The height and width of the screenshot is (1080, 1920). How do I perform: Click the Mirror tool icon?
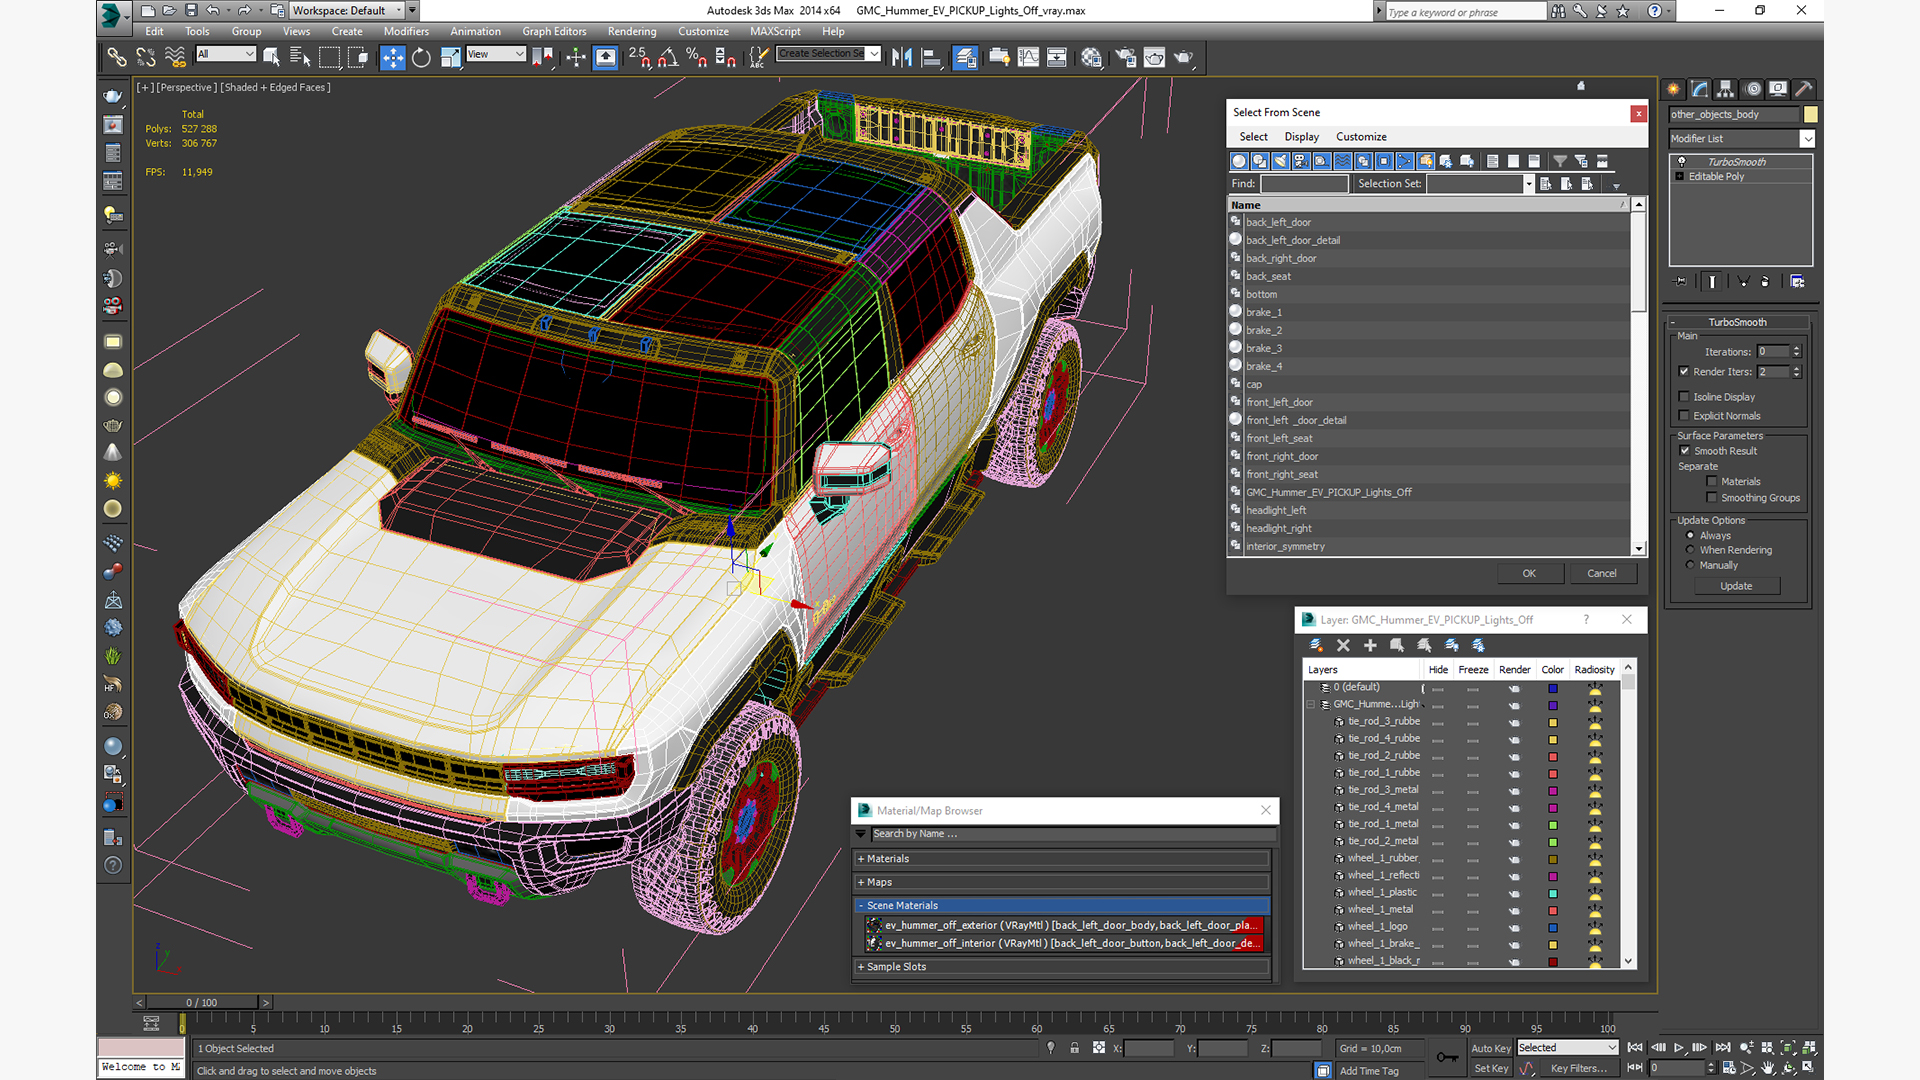902,57
